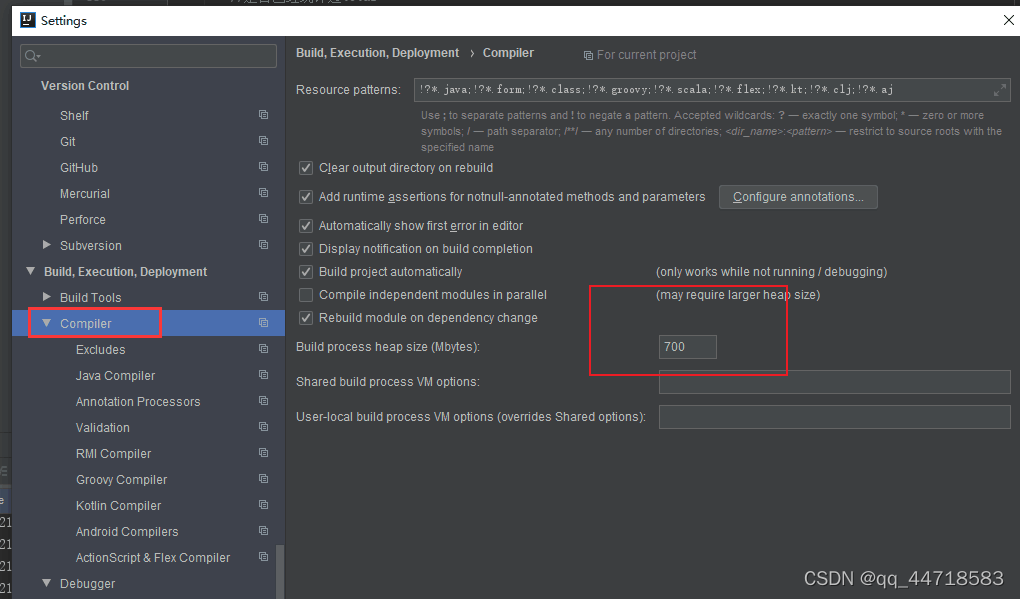1020x599 pixels.
Task: Click the icon next to Kotlin Compiler
Action: pyautogui.click(x=263, y=505)
